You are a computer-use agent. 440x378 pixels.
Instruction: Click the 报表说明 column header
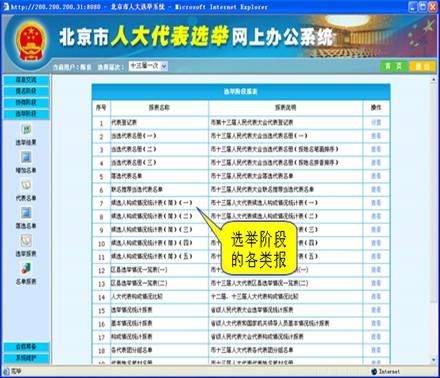click(x=286, y=108)
